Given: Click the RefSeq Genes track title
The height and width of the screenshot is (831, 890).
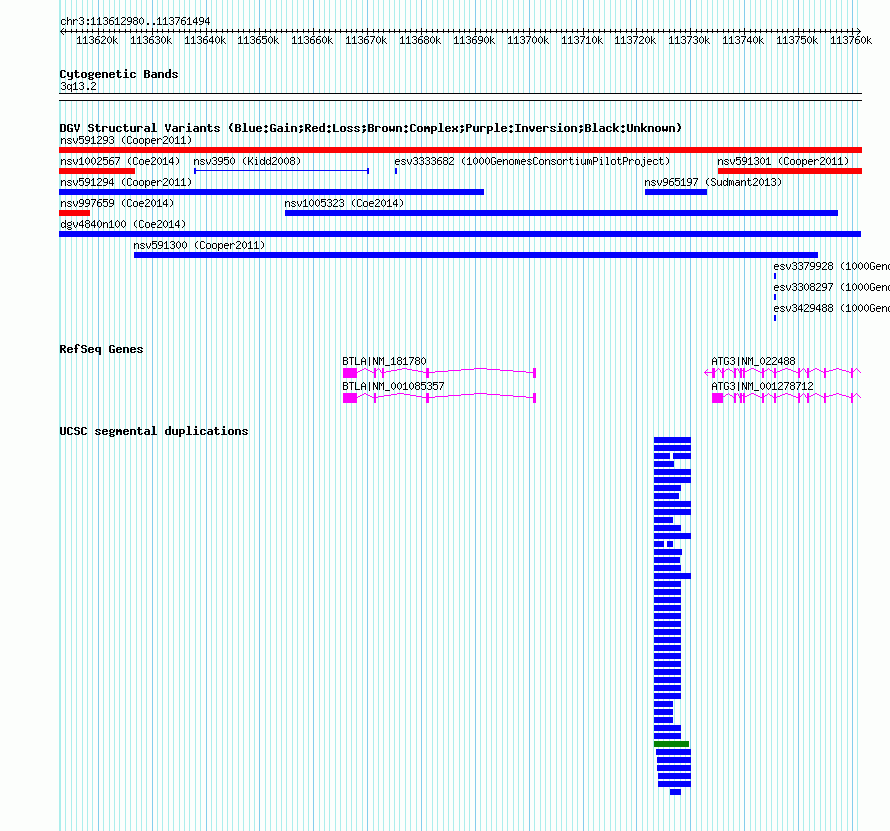Looking at the screenshot, I should [101, 349].
